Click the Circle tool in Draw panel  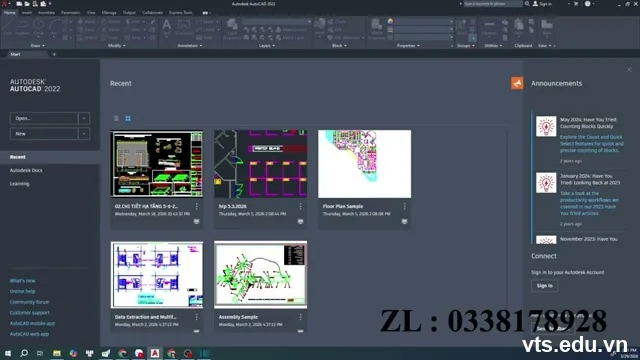pos(38,25)
